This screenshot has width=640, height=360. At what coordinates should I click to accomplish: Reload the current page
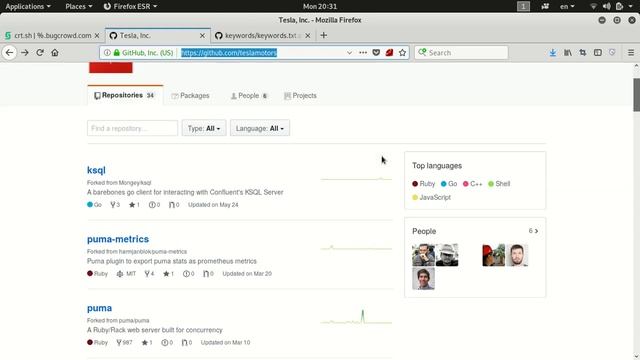tap(40, 53)
